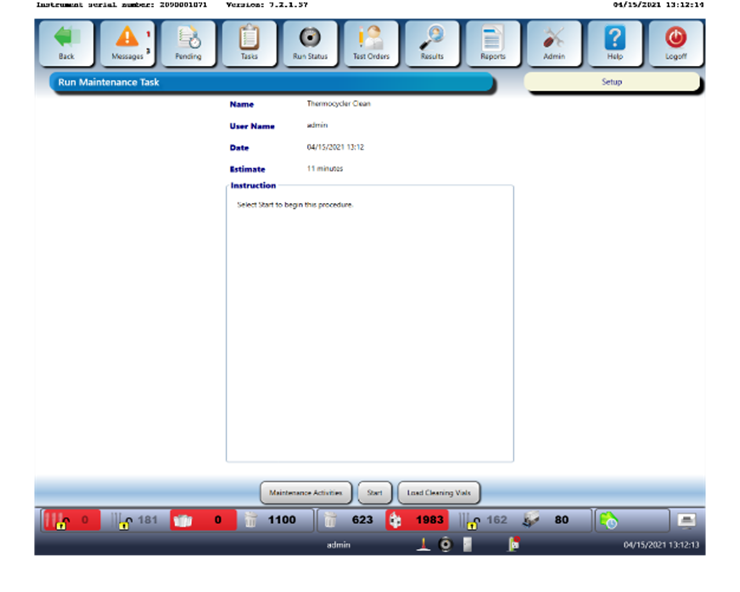The image size is (740, 592).
Task: Switch to the Setup tab
Action: (x=611, y=82)
